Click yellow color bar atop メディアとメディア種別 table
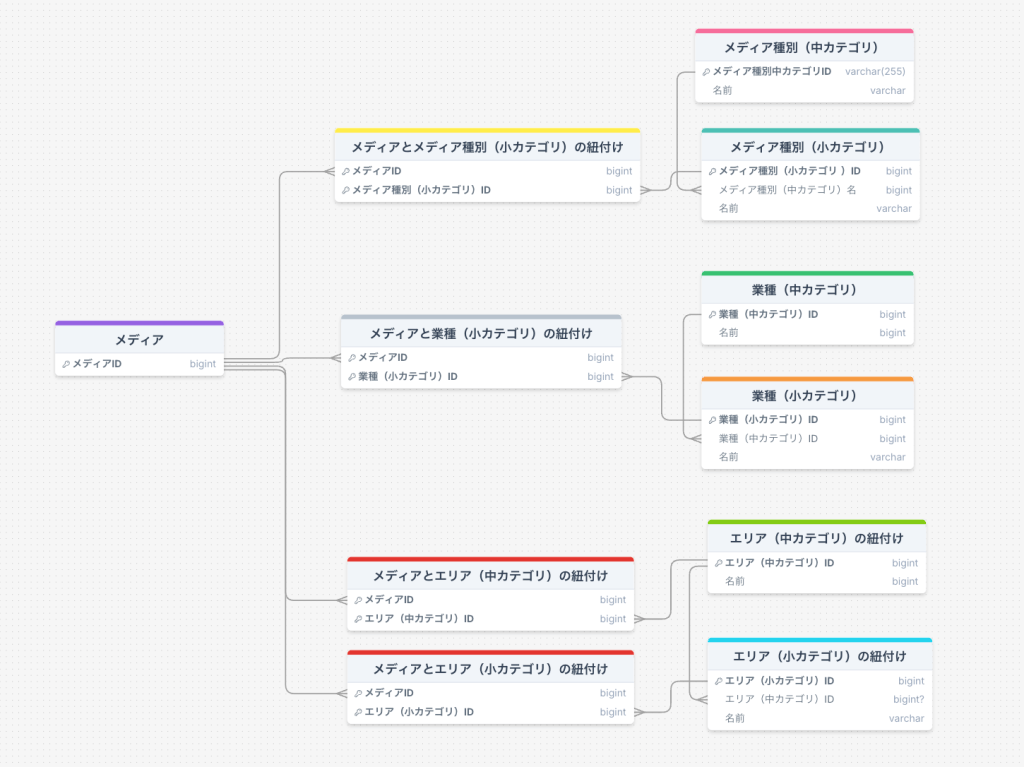Viewport: 1024px width, 767px height. pyautogui.click(x=487, y=131)
